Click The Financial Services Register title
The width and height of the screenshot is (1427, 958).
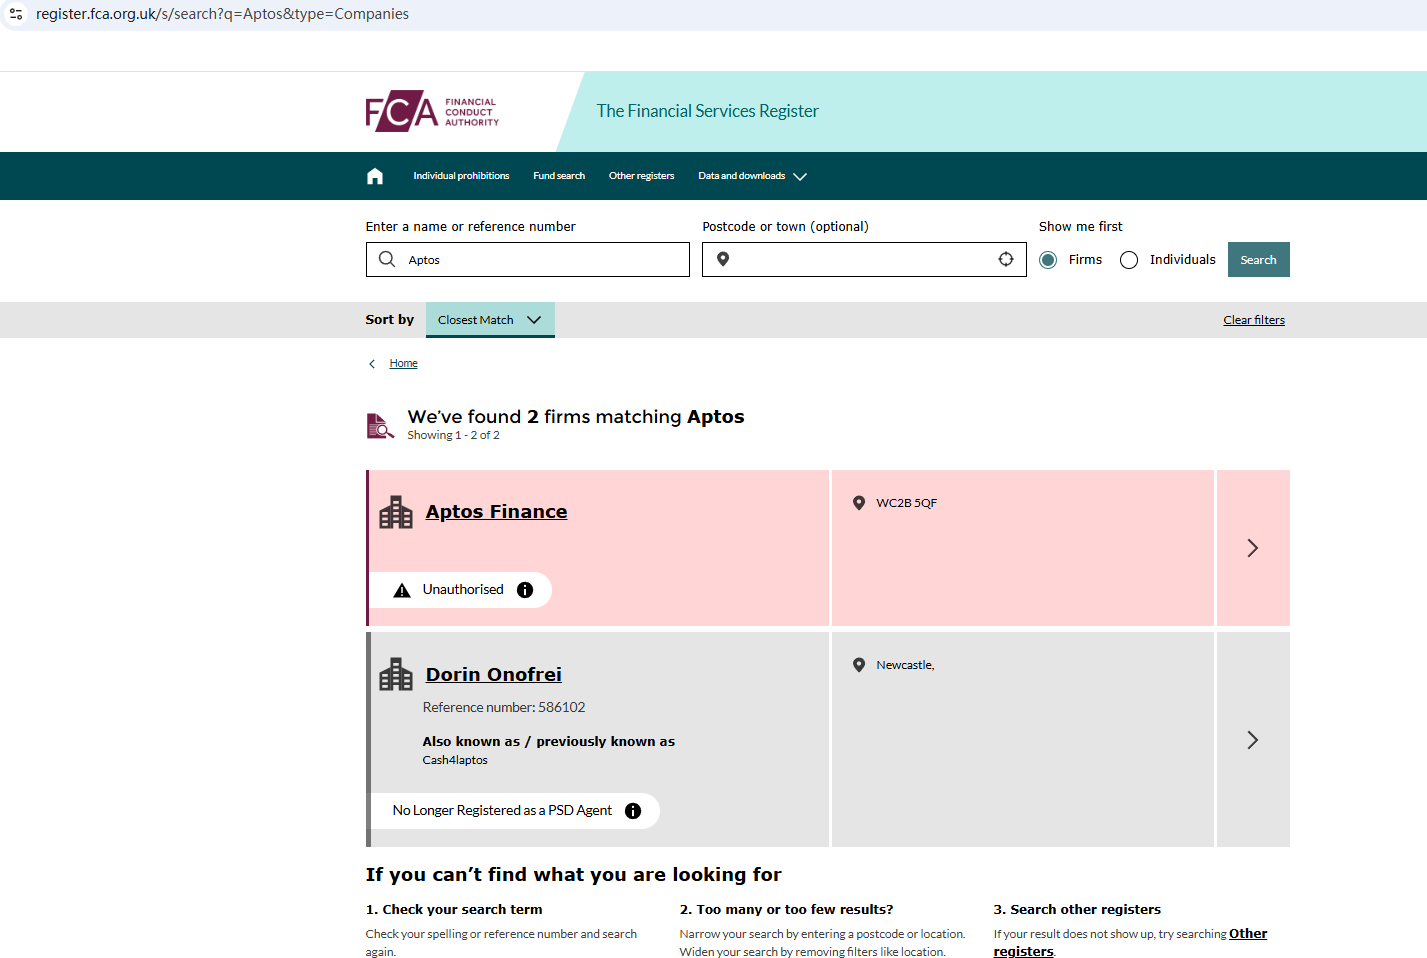pyautogui.click(x=708, y=111)
